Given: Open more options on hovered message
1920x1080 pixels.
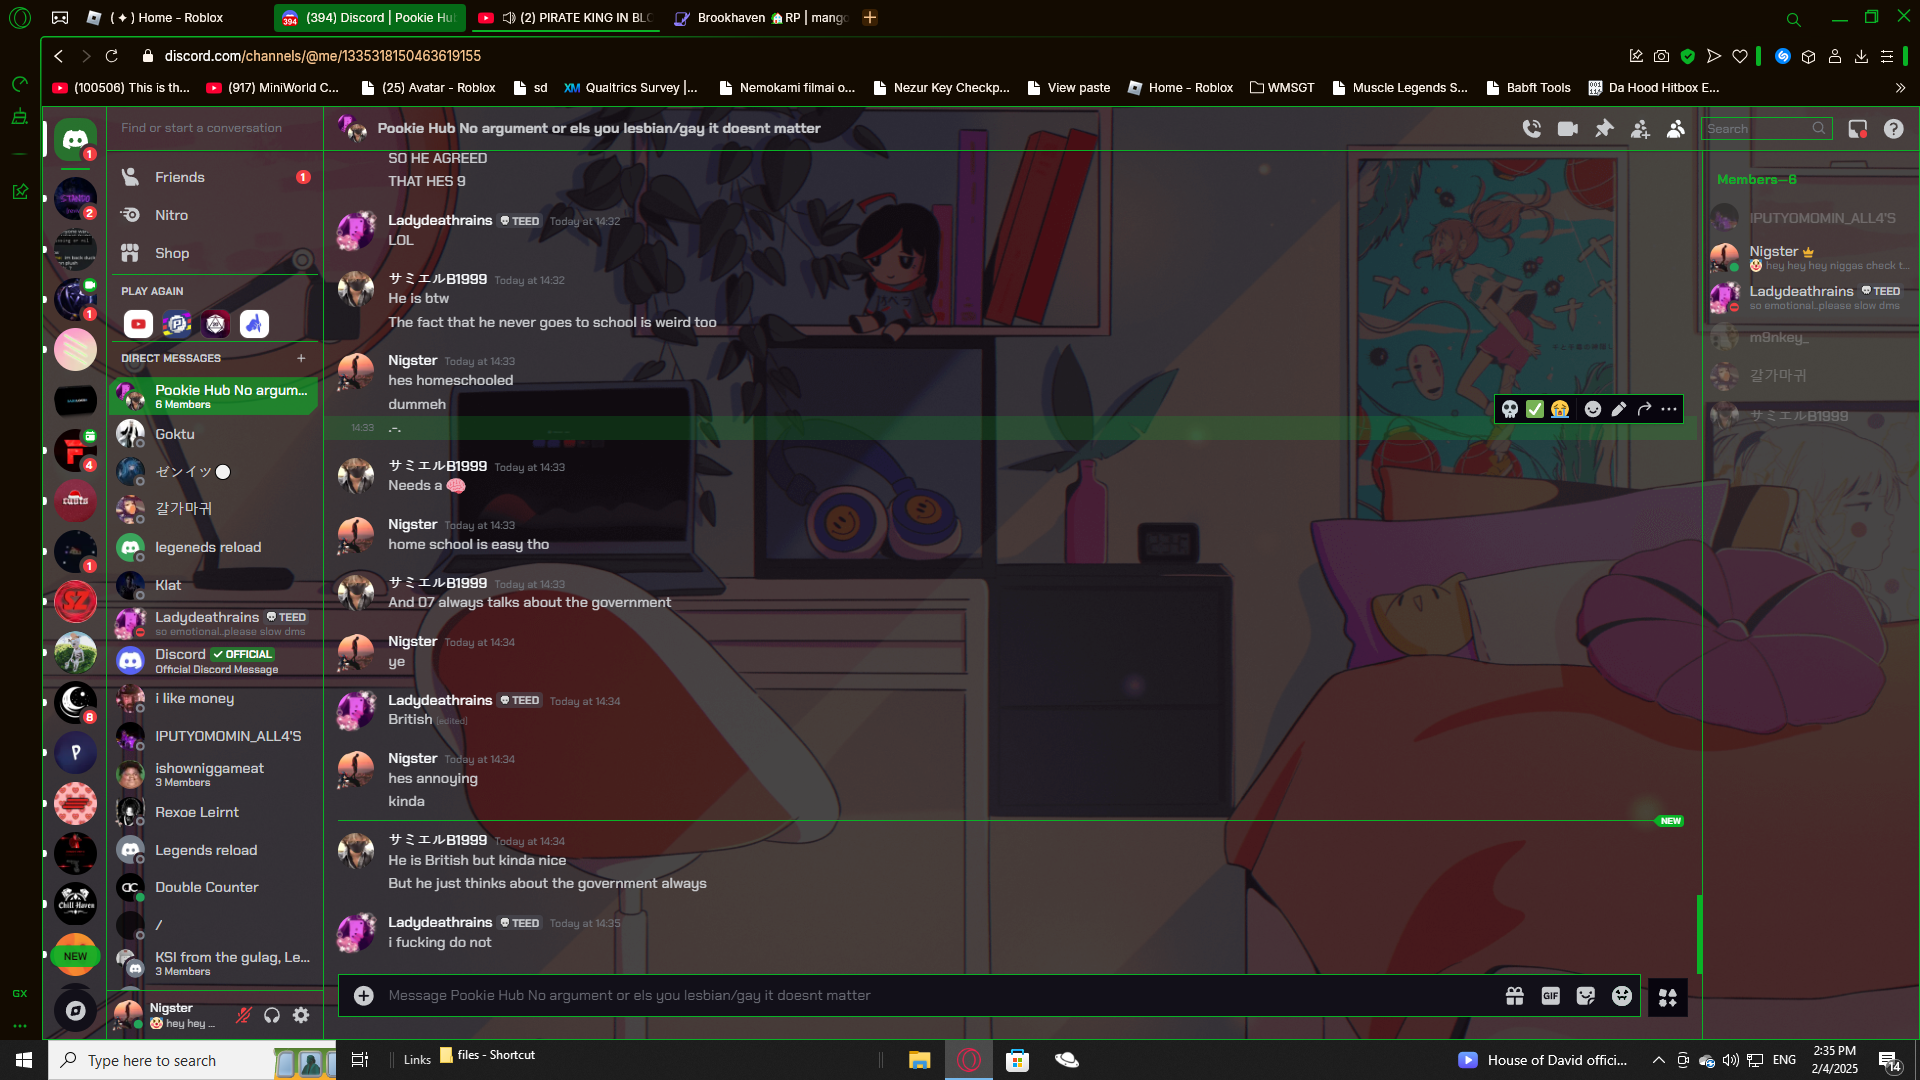Looking at the screenshot, I should click(1669, 409).
